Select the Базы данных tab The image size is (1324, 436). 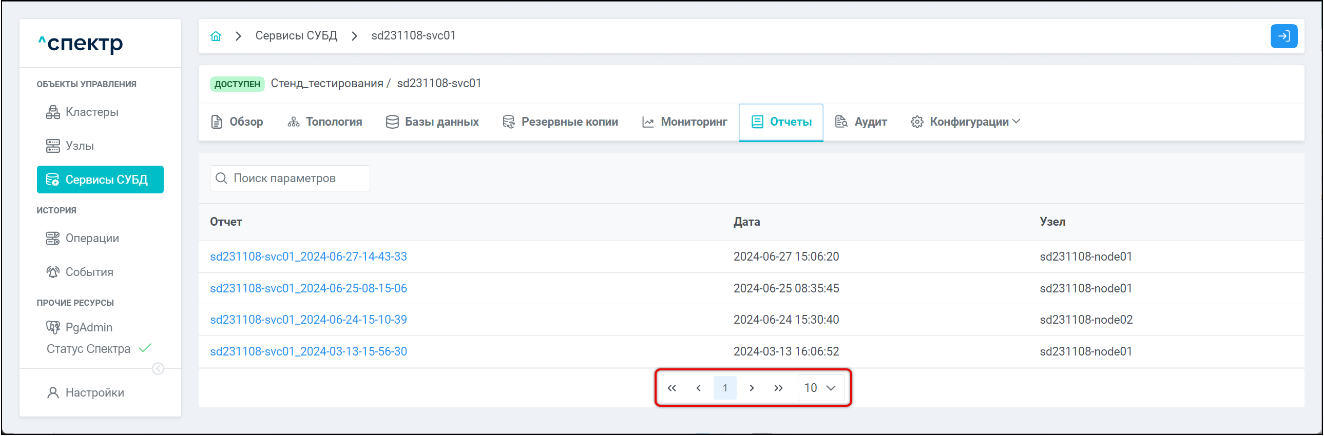(x=432, y=122)
